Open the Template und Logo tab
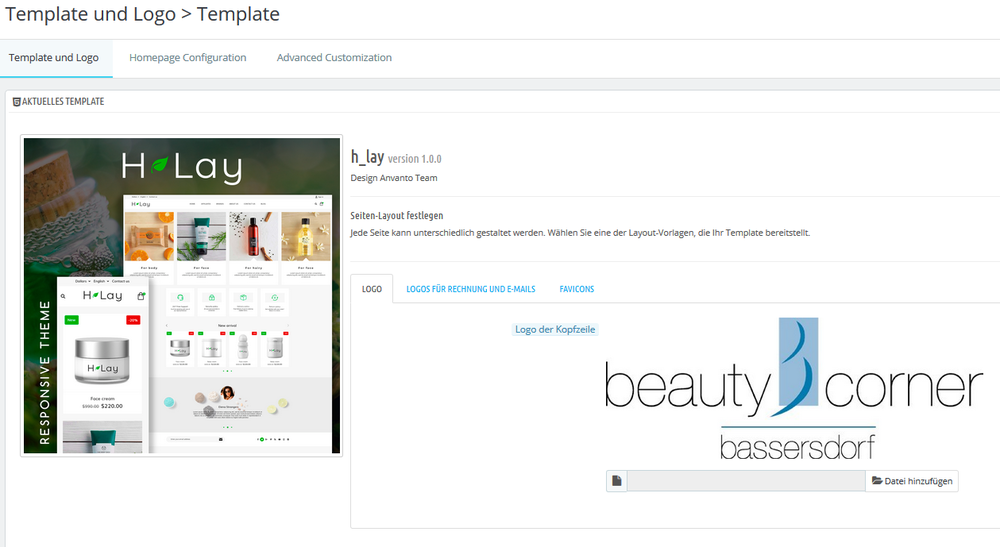 tap(54, 58)
